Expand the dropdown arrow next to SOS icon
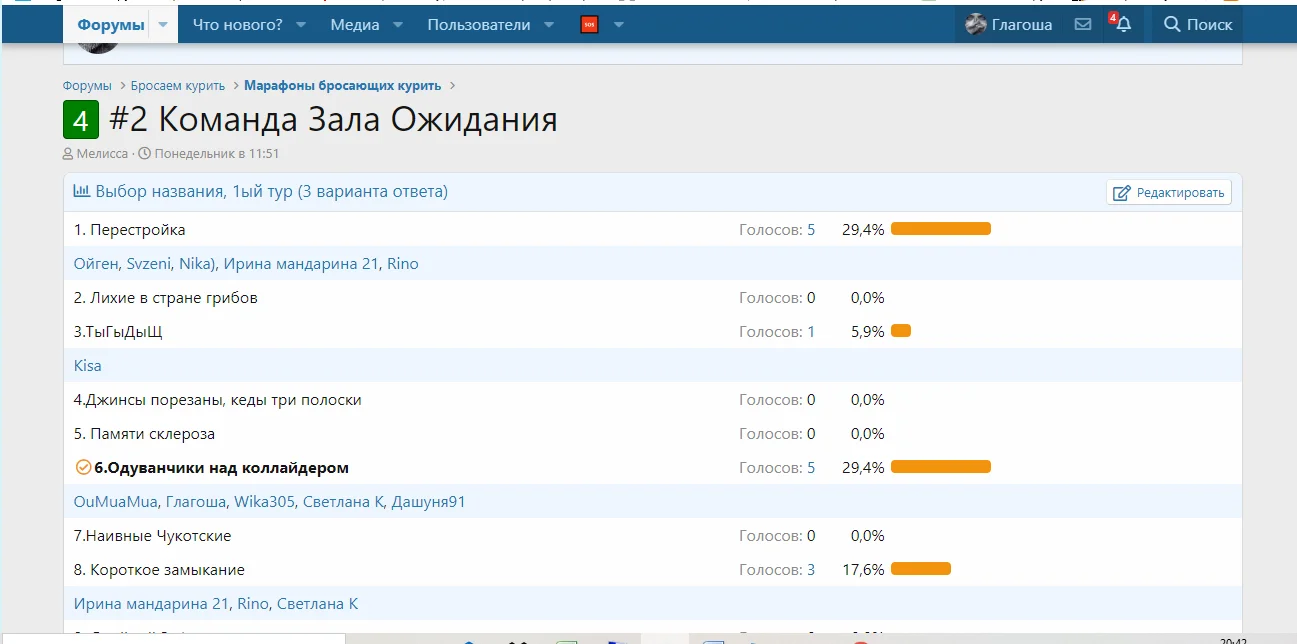The image size is (1297, 644). (x=619, y=25)
